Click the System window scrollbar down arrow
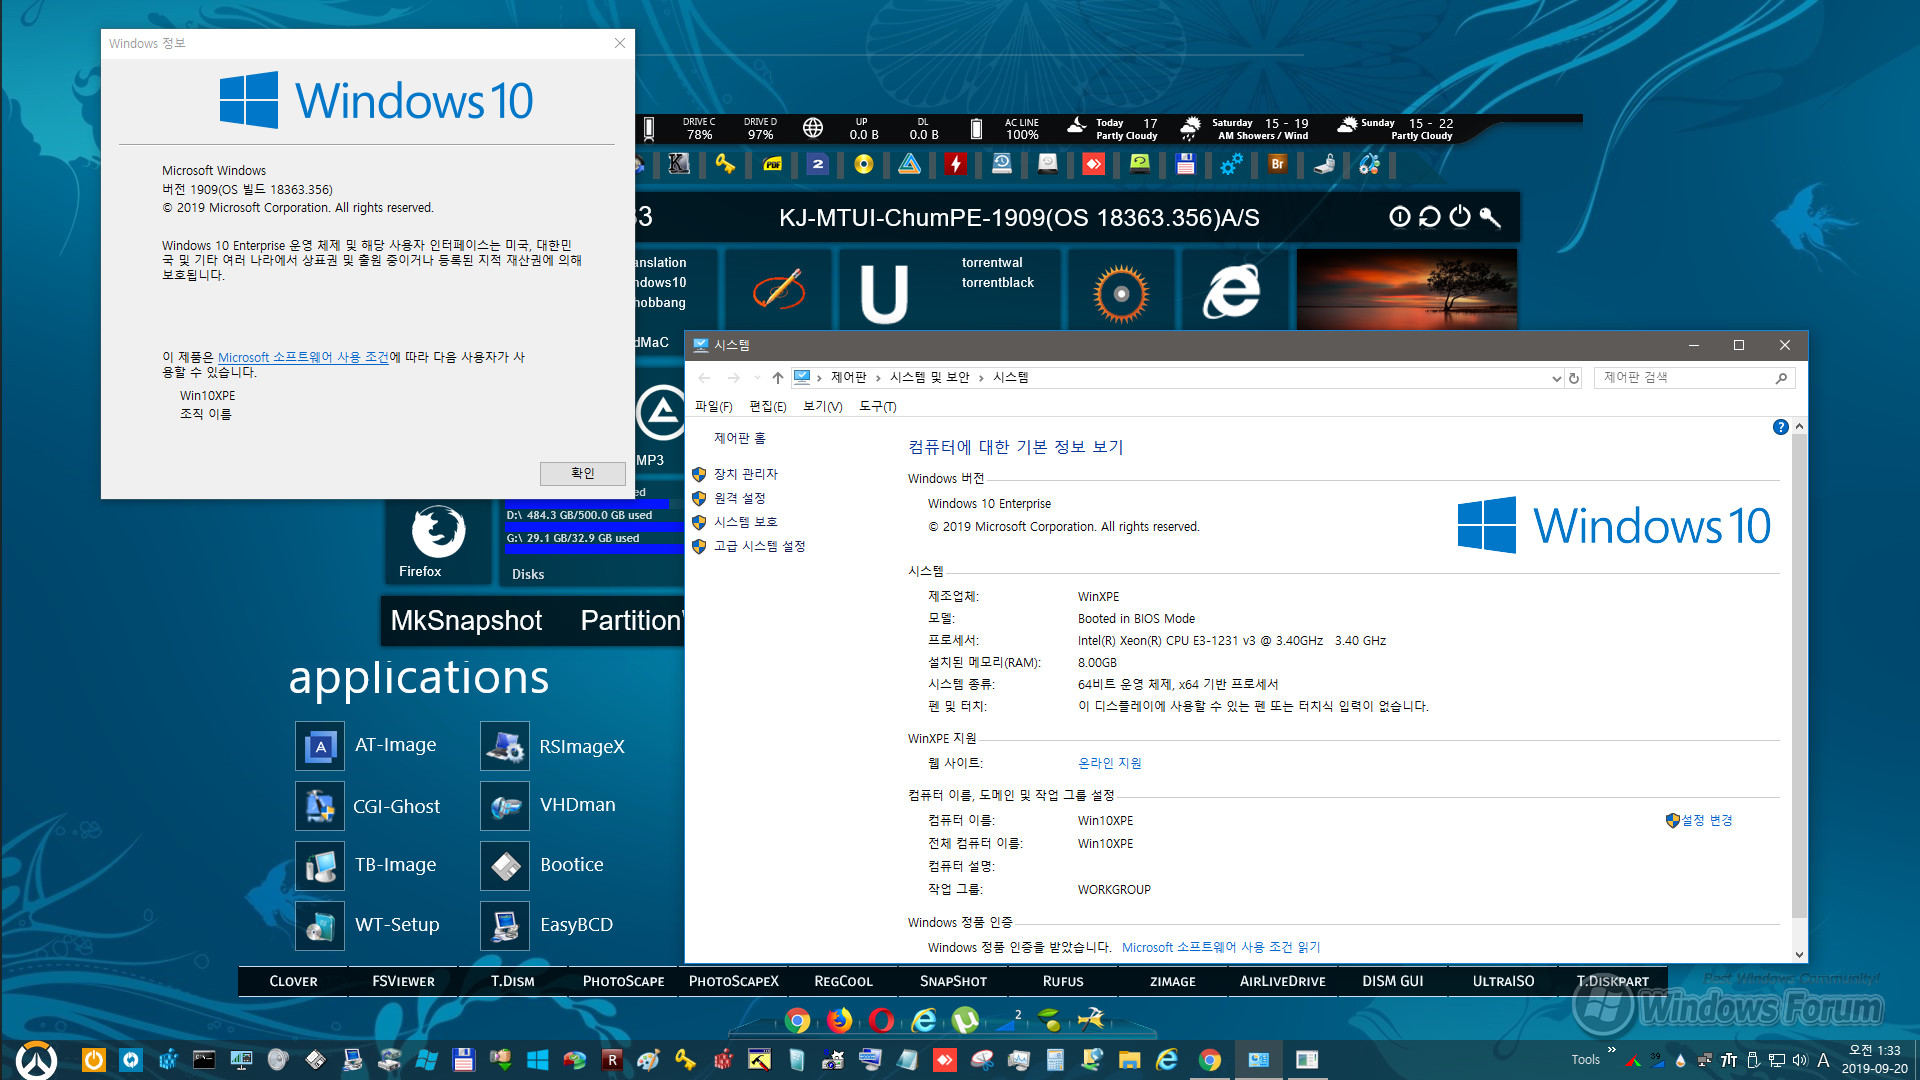This screenshot has width=1920, height=1080. point(1799,954)
